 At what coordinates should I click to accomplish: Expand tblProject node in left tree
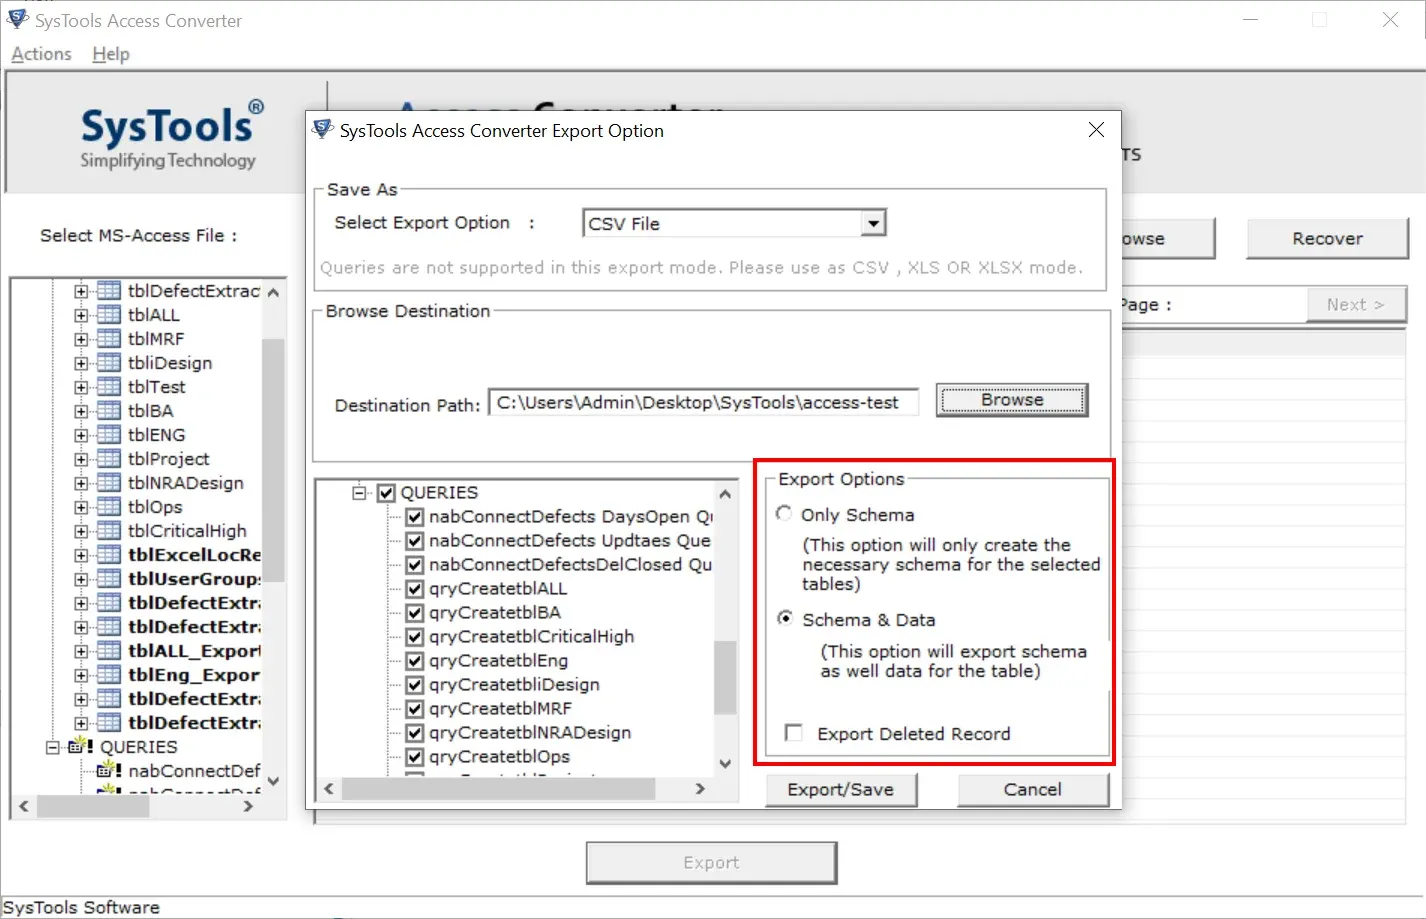point(81,459)
